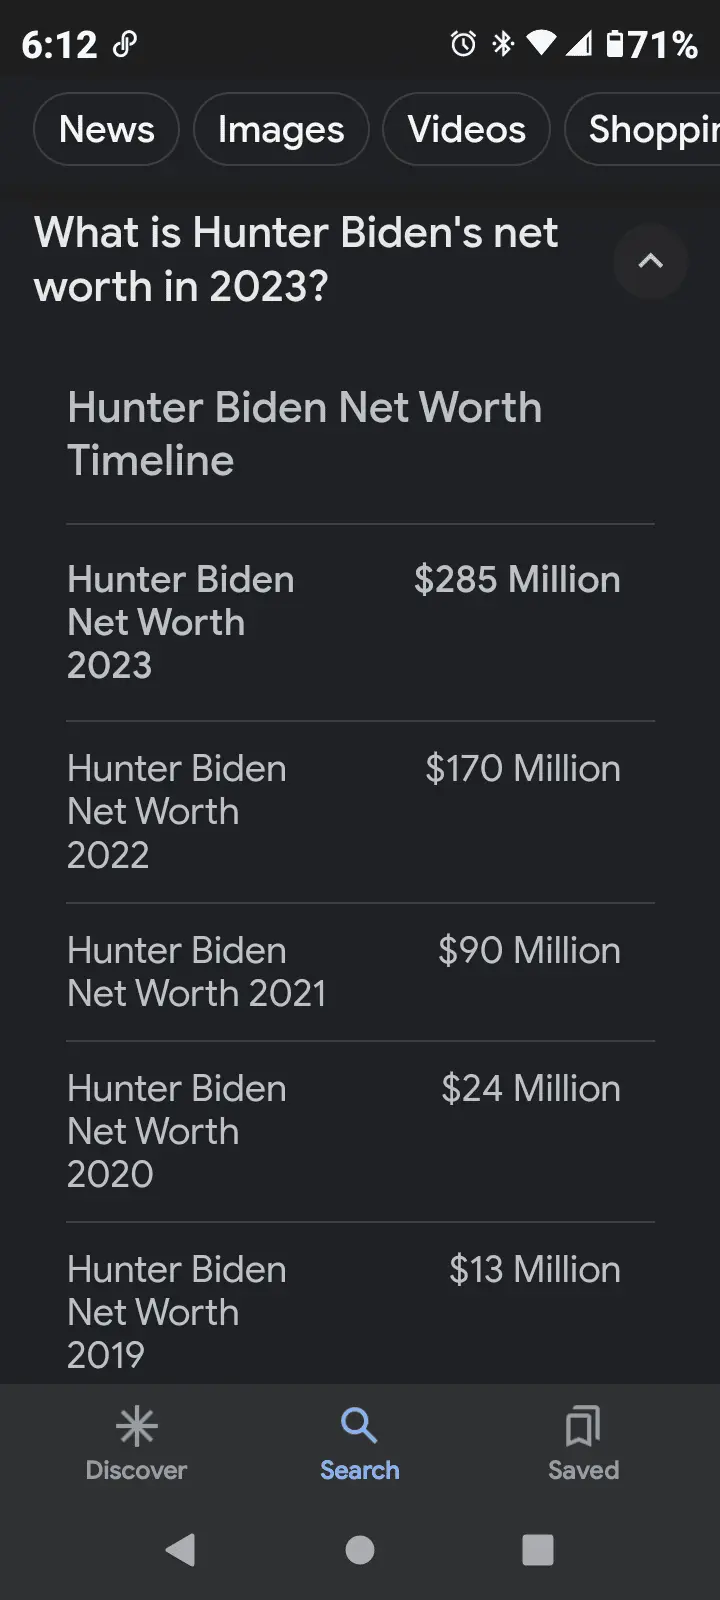Select the Net Worth 2021 row label

[197, 971]
